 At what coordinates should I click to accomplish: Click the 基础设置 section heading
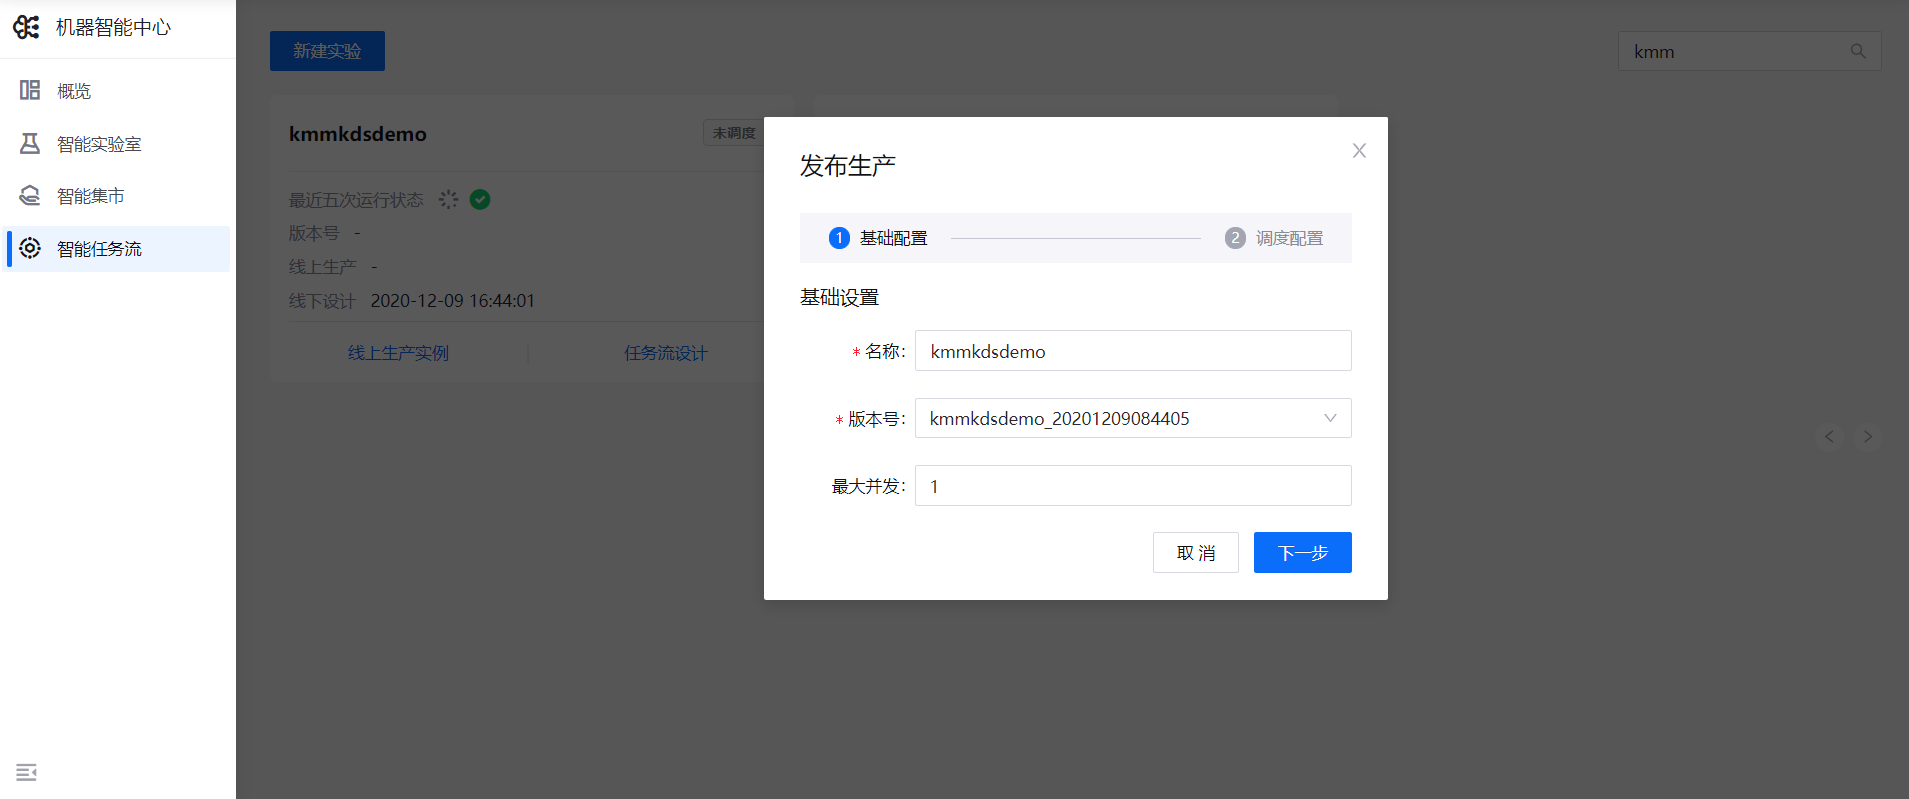(x=839, y=297)
